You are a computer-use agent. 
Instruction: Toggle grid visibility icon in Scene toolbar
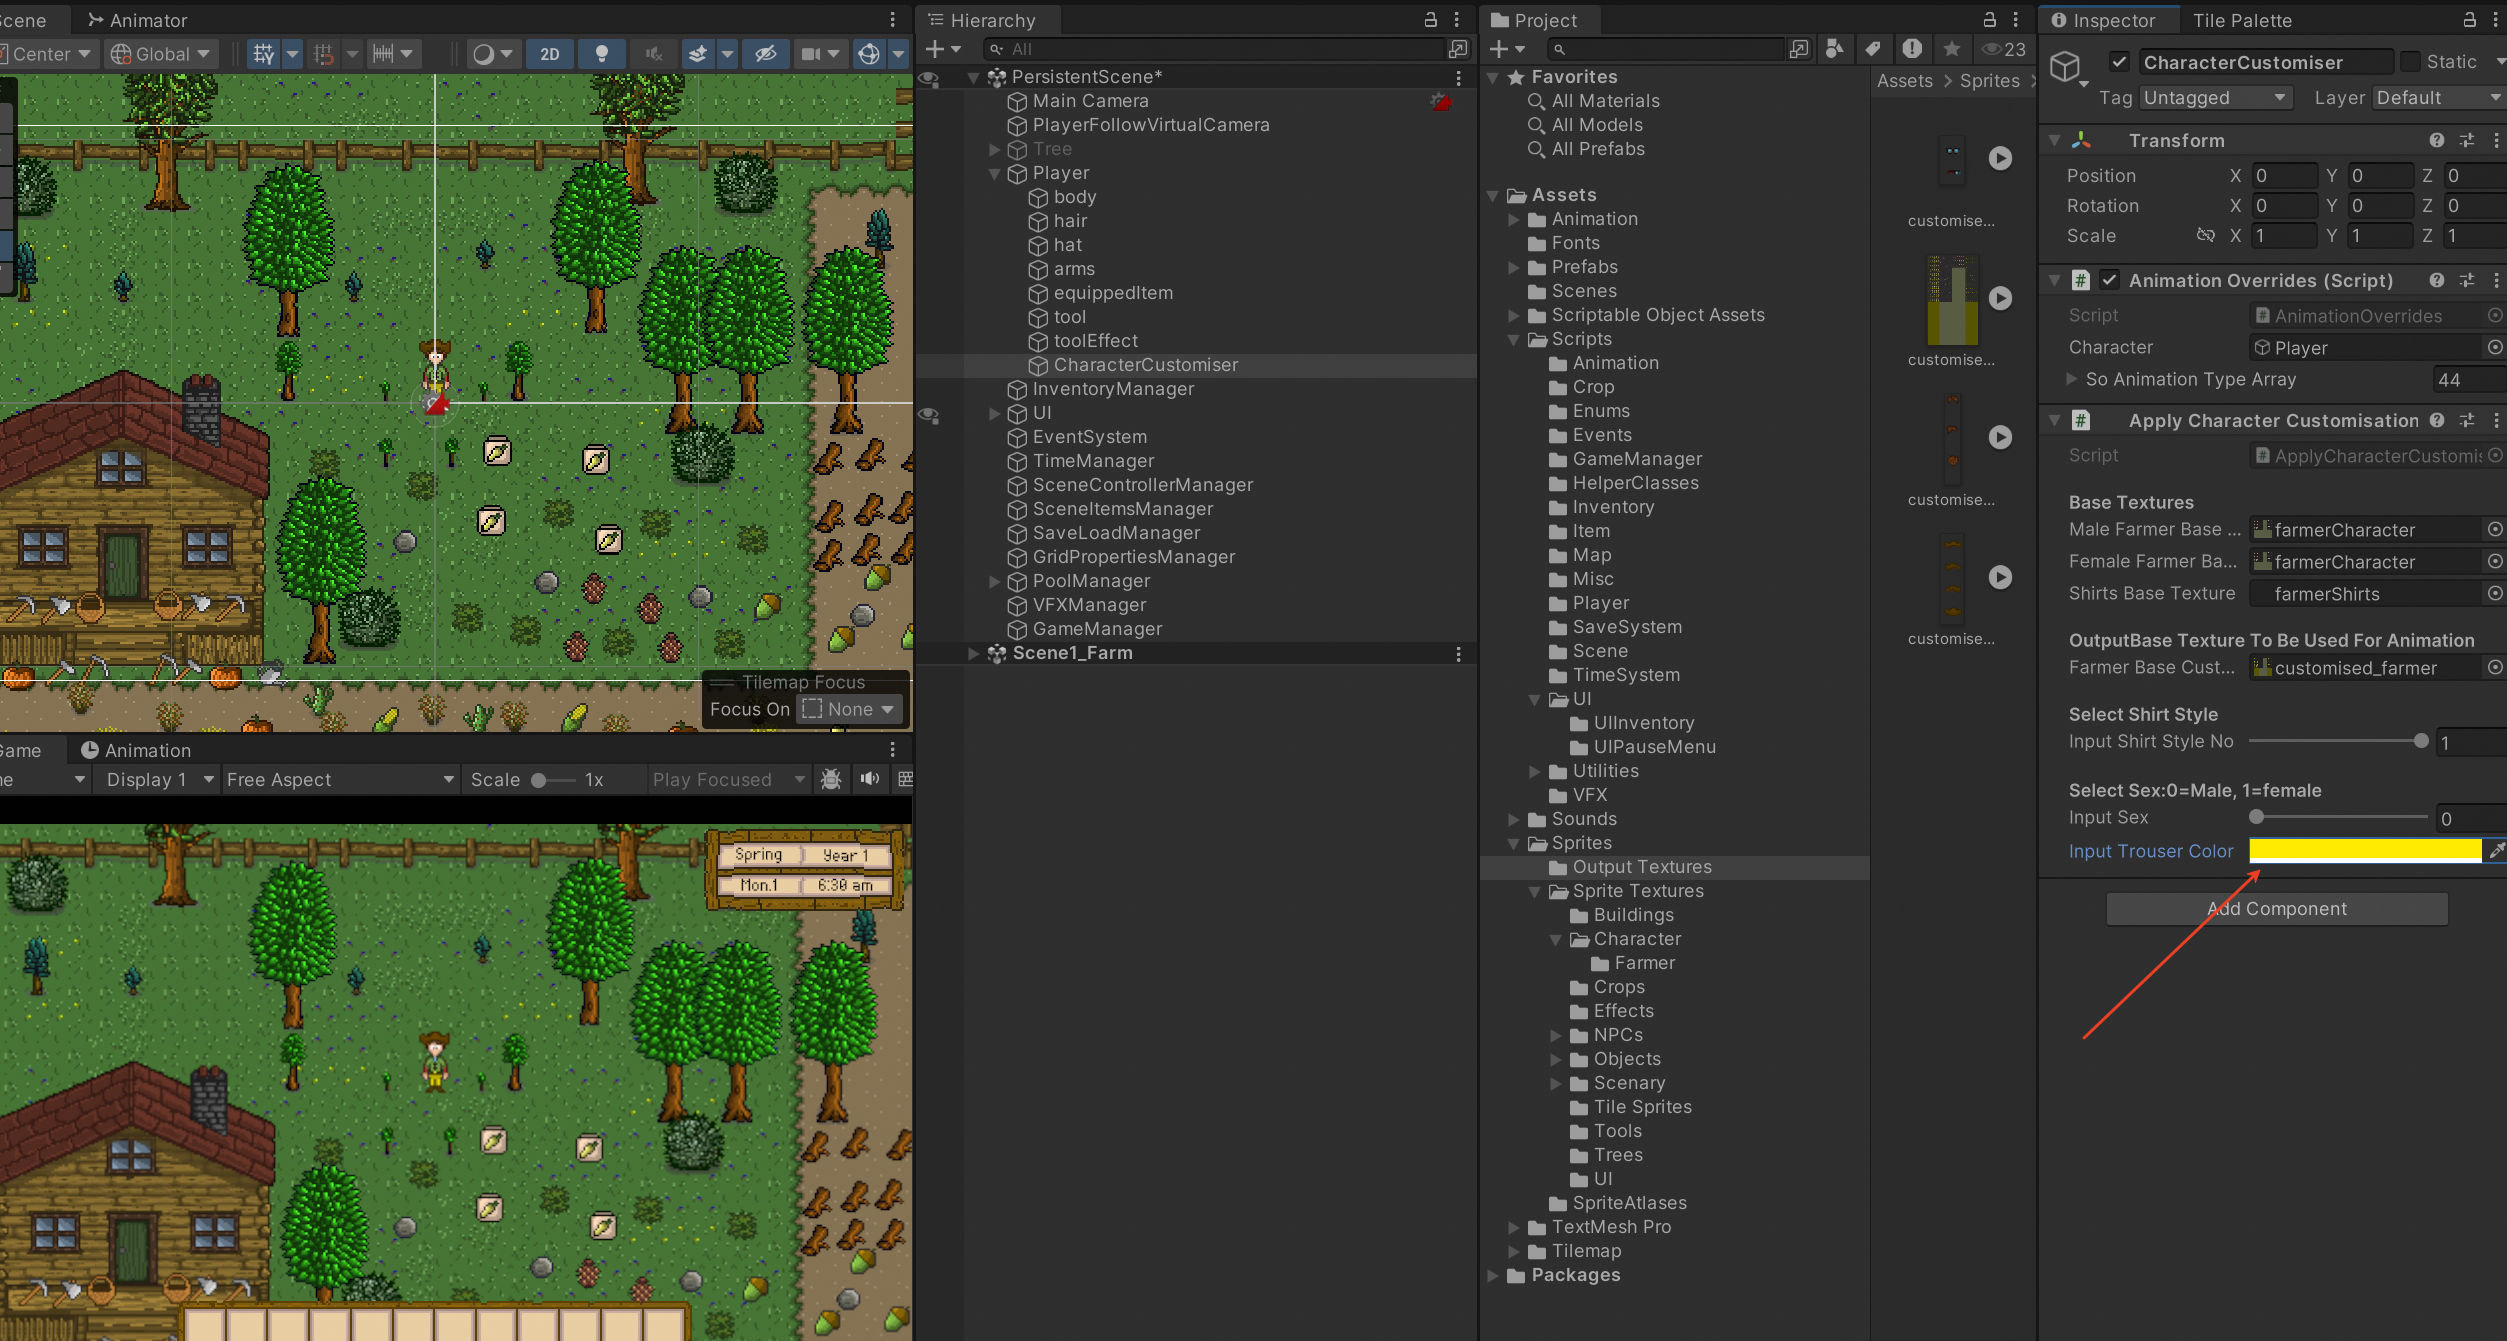[264, 54]
